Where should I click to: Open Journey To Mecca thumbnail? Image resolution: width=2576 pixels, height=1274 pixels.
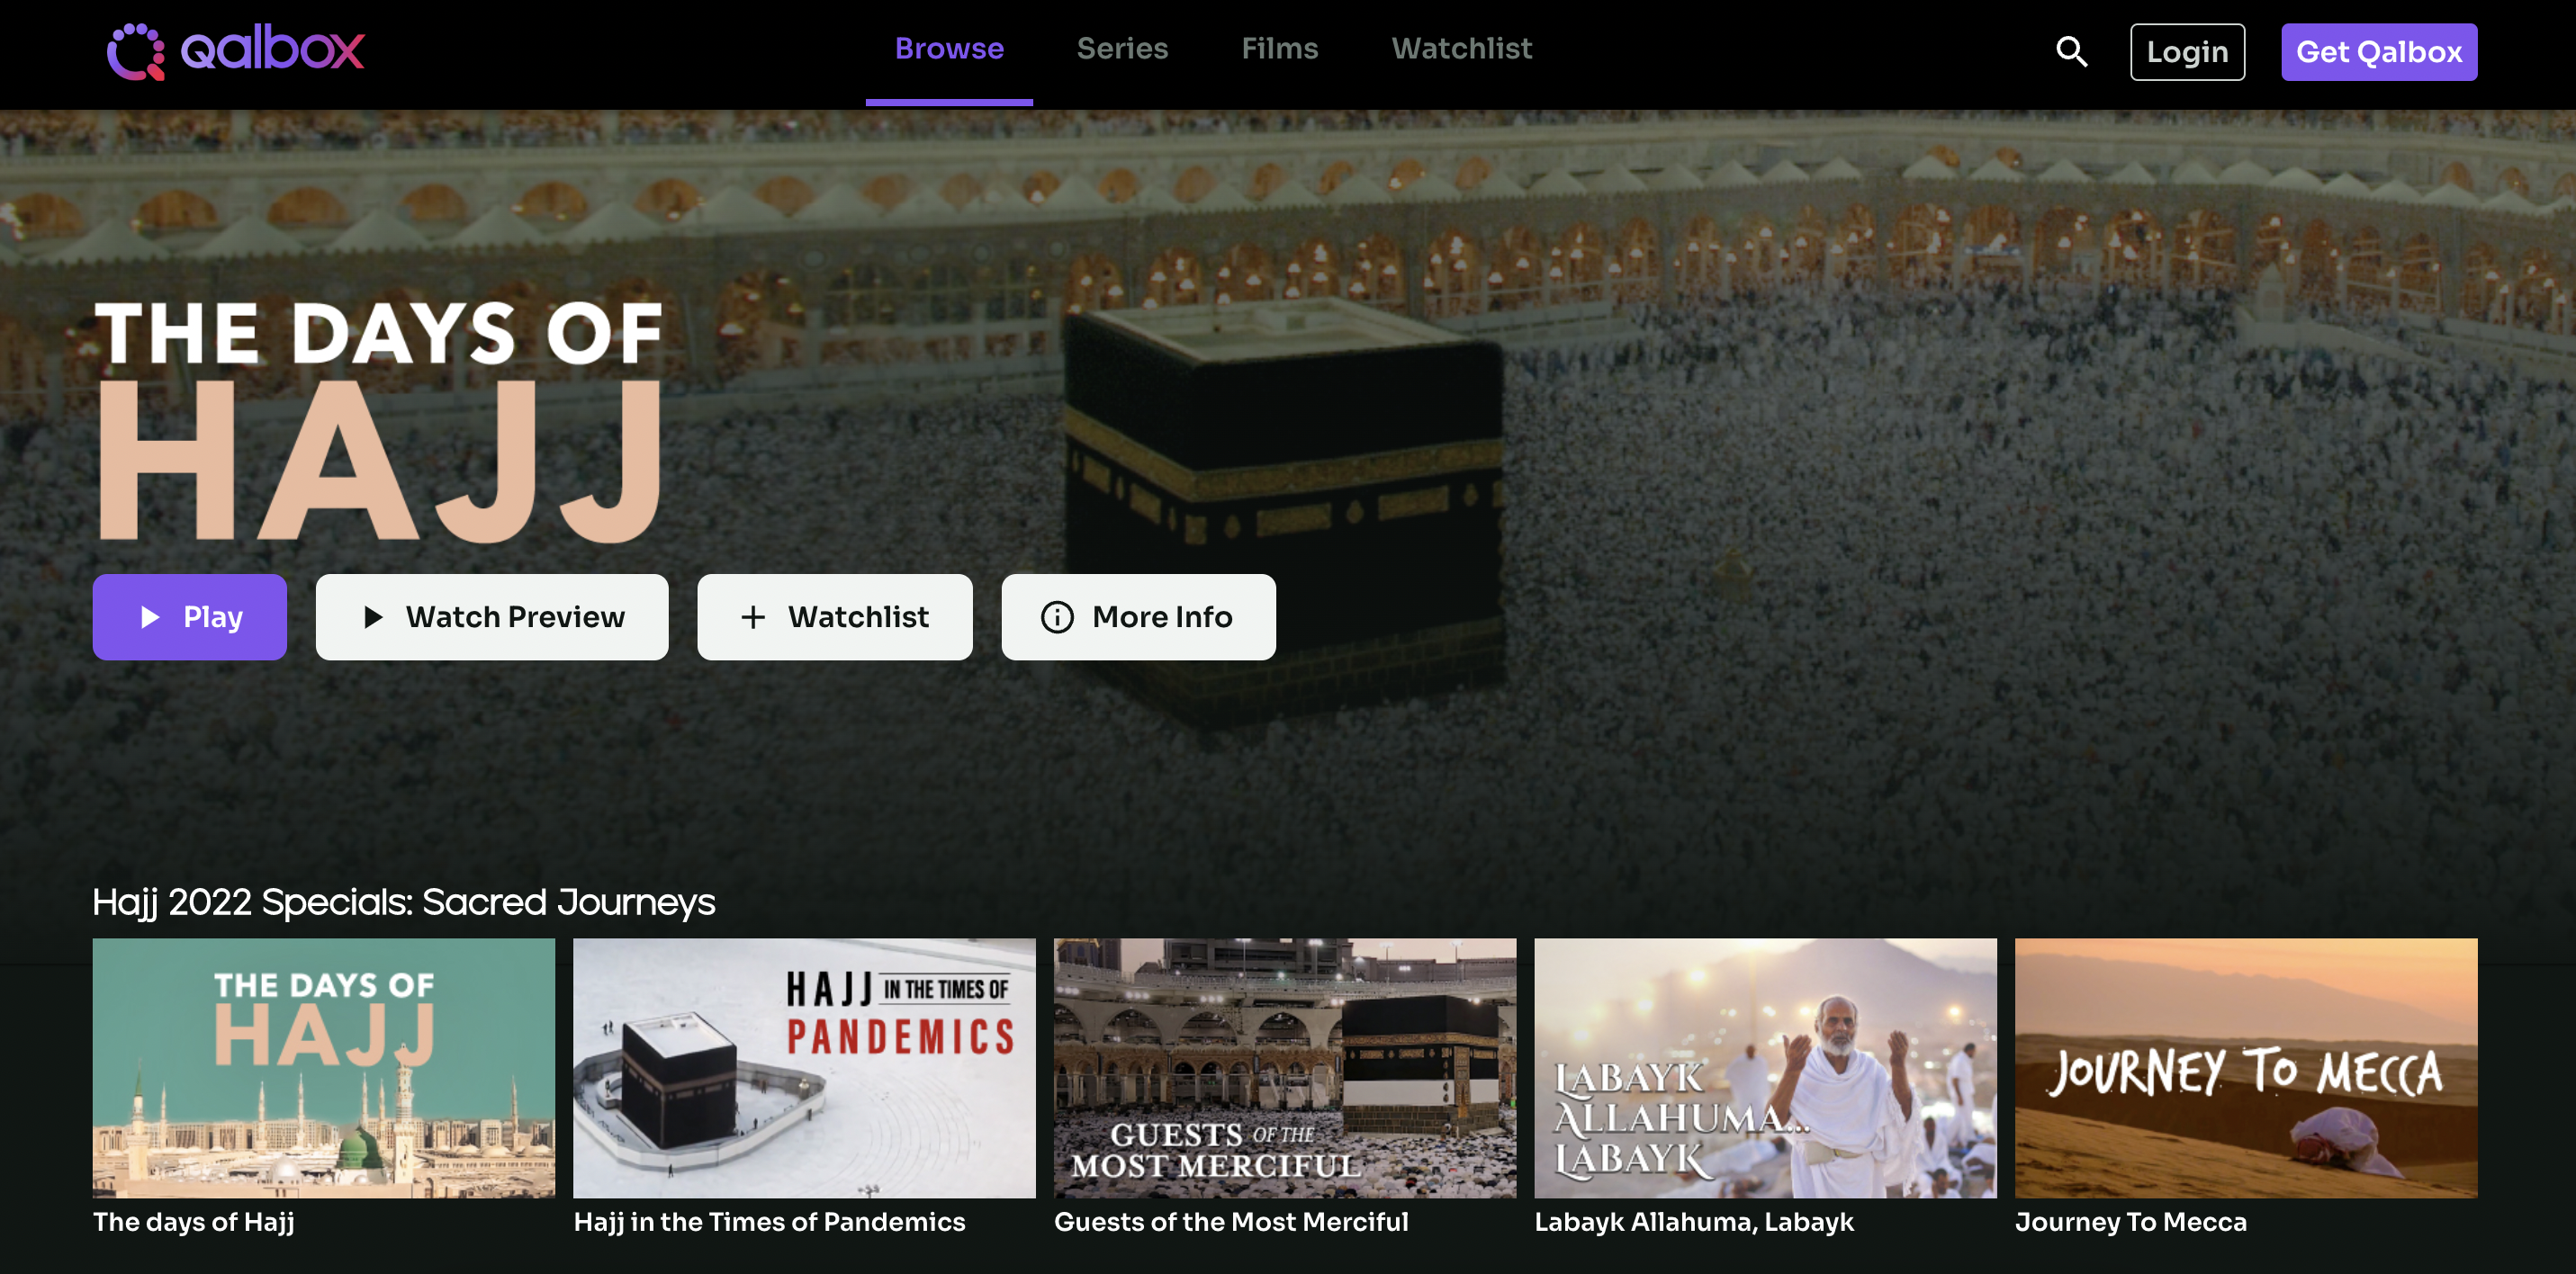click(x=2246, y=1068)
